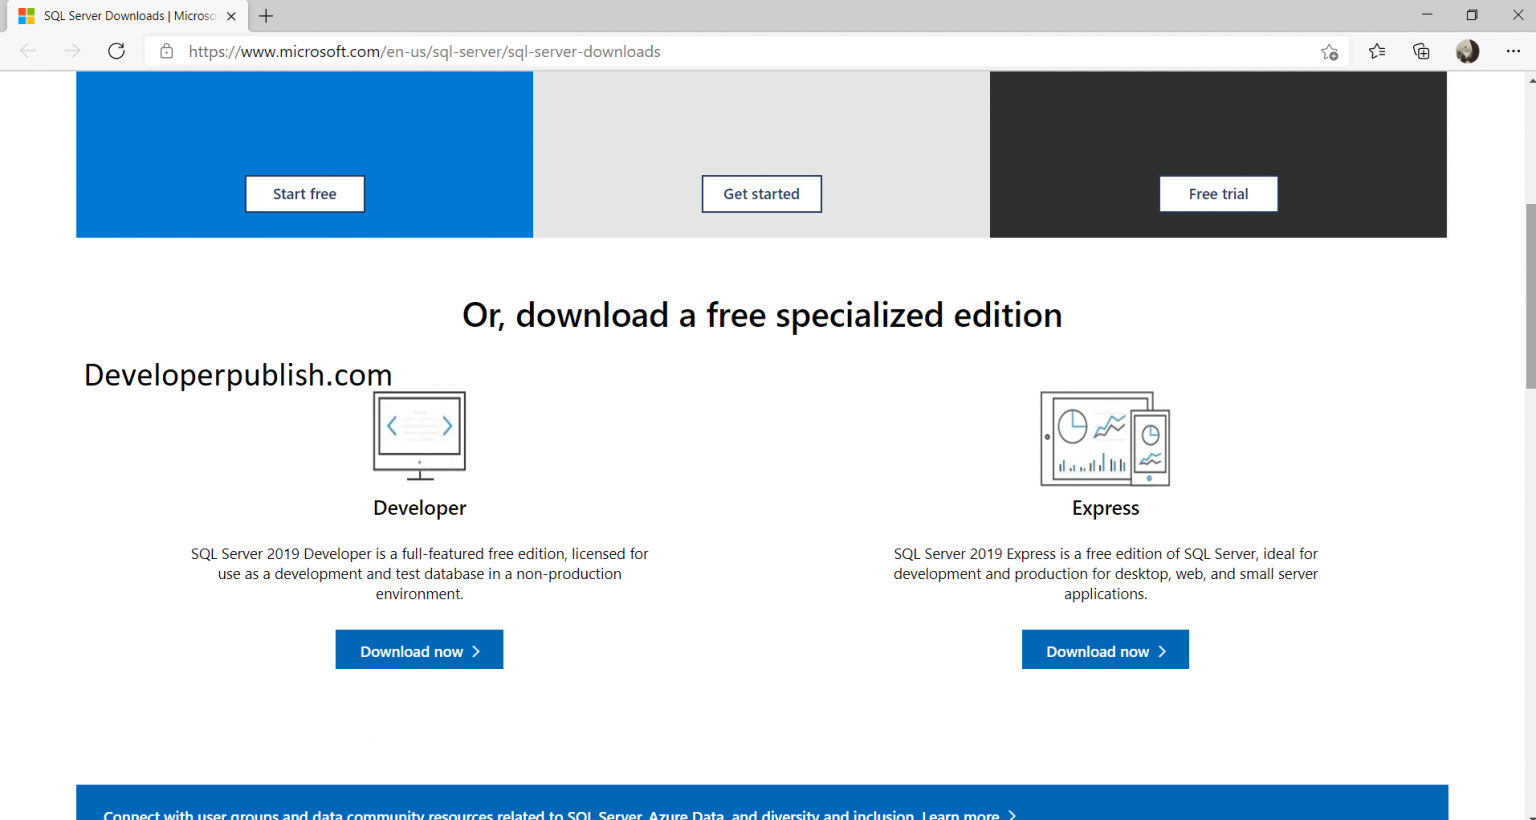Click the browser profile avatar

click(1467, 51)
